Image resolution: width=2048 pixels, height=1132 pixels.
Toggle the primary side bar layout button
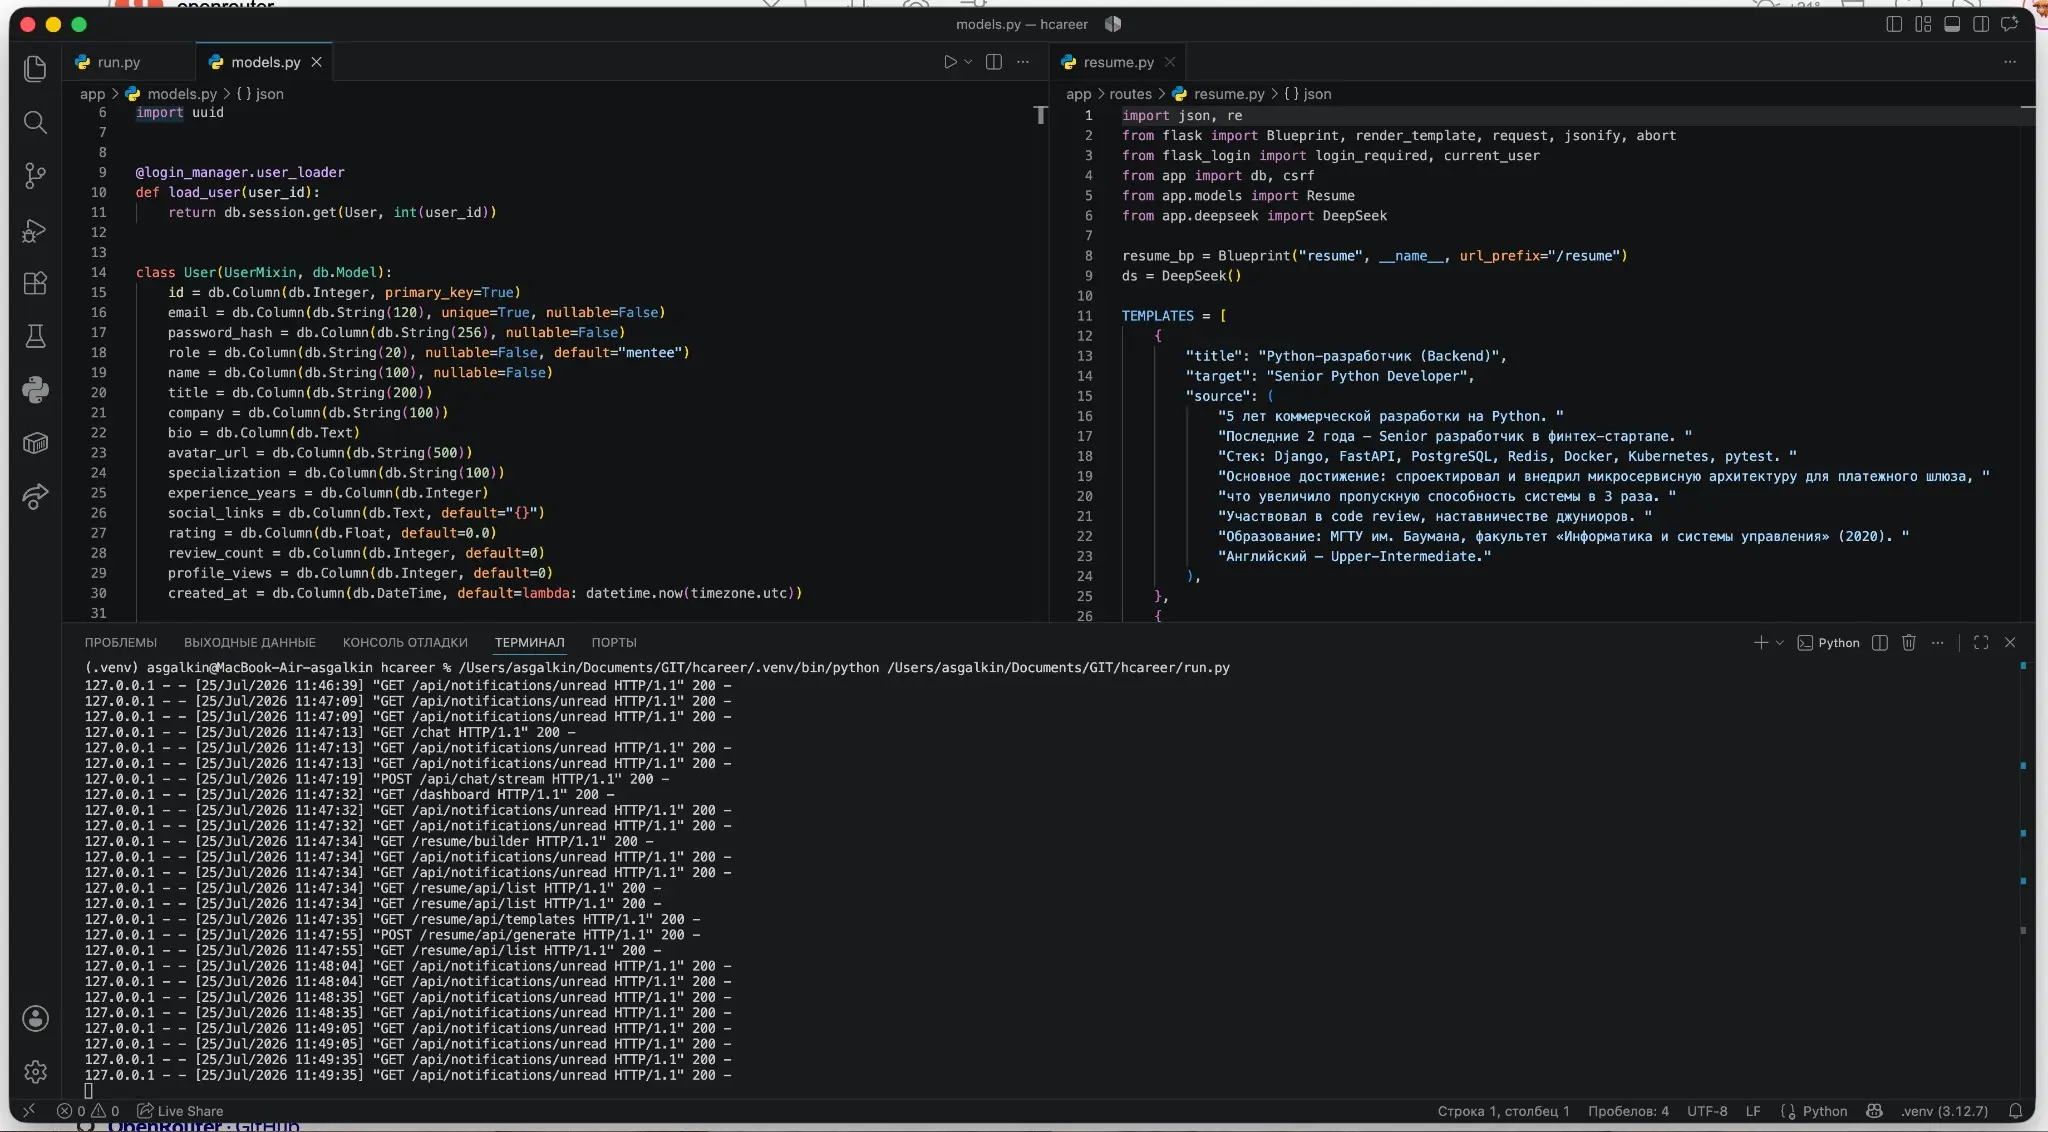[x=1894, y=24]
